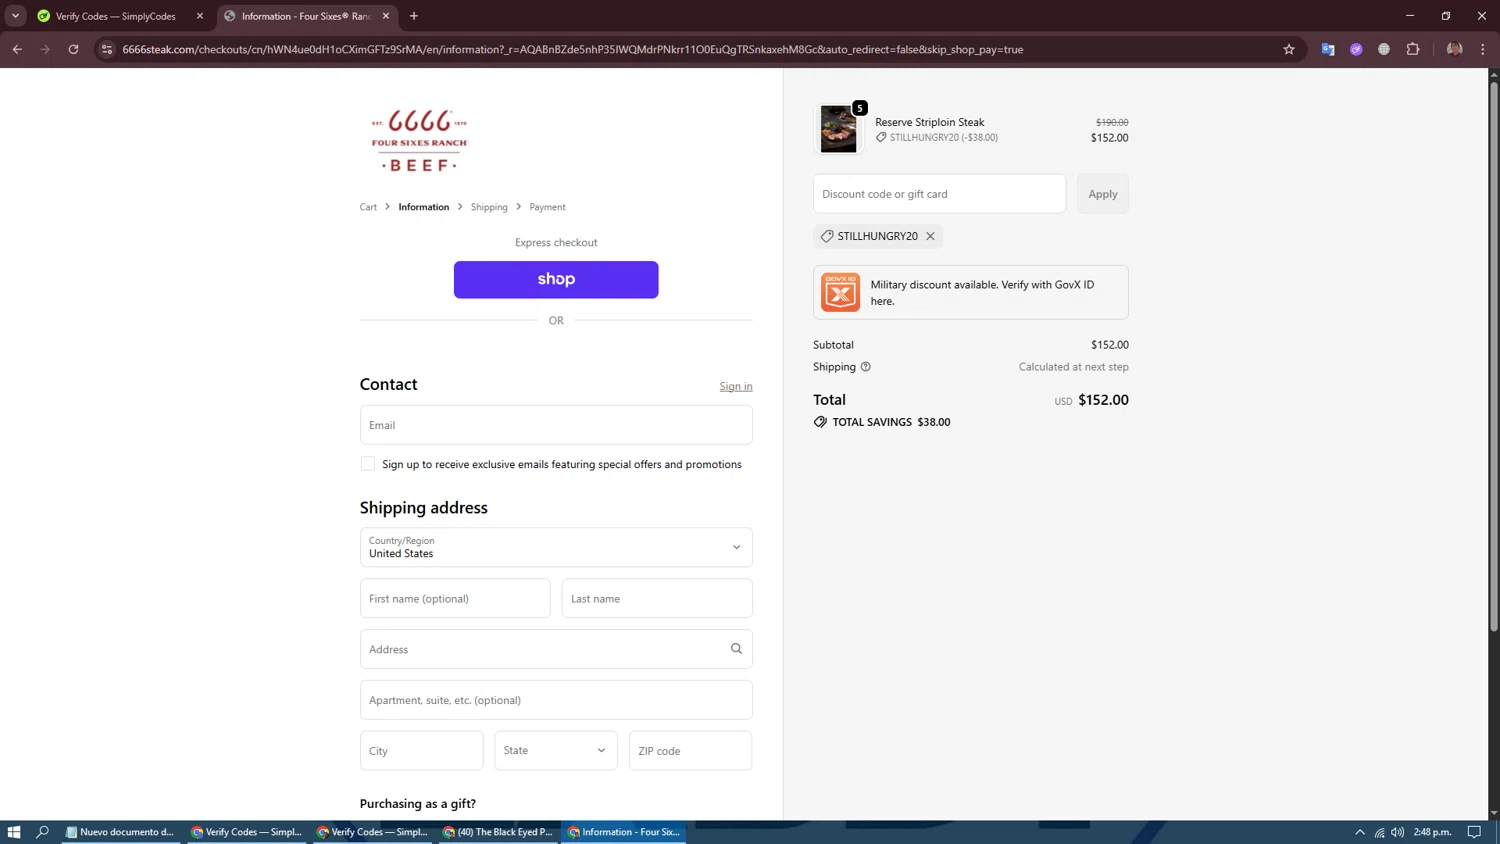Go to Cart breadcrumb
Screen dimensions: 1500x844
coord(368,207)
